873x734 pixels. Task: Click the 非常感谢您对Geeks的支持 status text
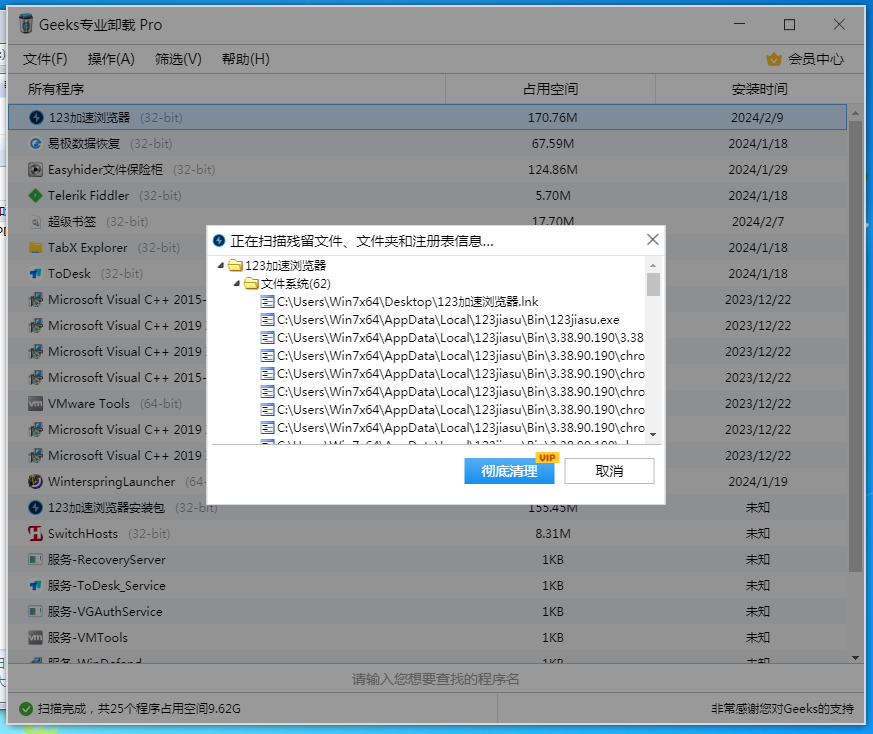click(x=782, y=708)
